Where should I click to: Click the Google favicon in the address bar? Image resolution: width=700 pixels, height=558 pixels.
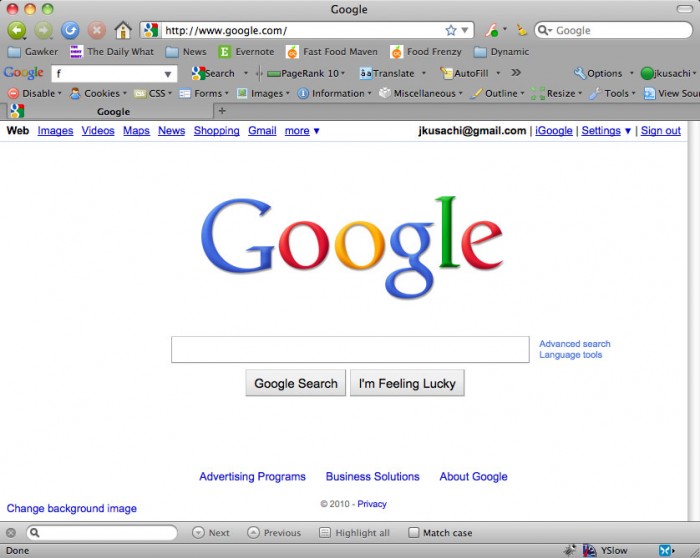(x=151, y=30)
